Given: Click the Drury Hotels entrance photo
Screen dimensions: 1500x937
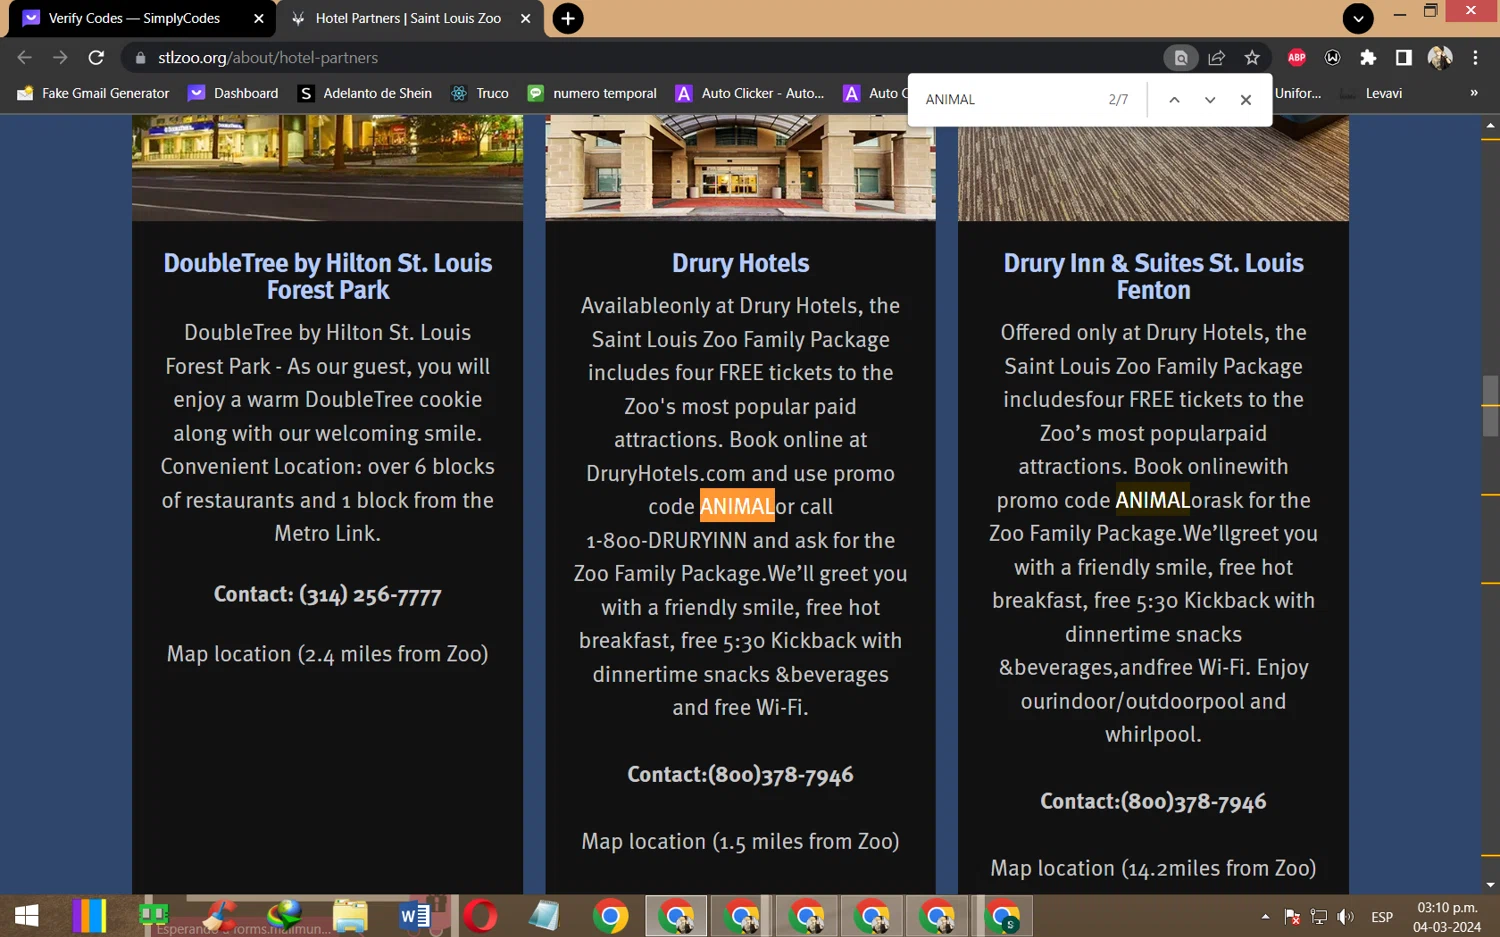Looking at the screenshot, I should click(x=740, y=167).
